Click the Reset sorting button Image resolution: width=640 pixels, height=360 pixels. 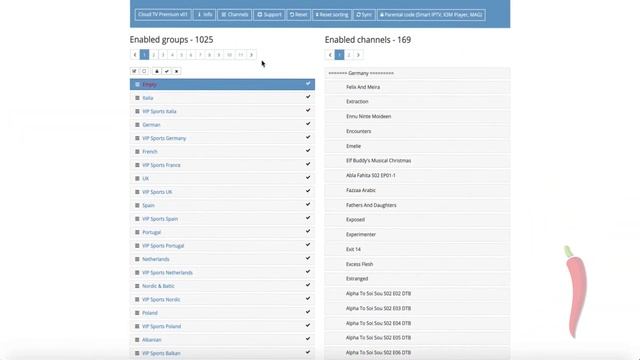[x=332, y=15]
